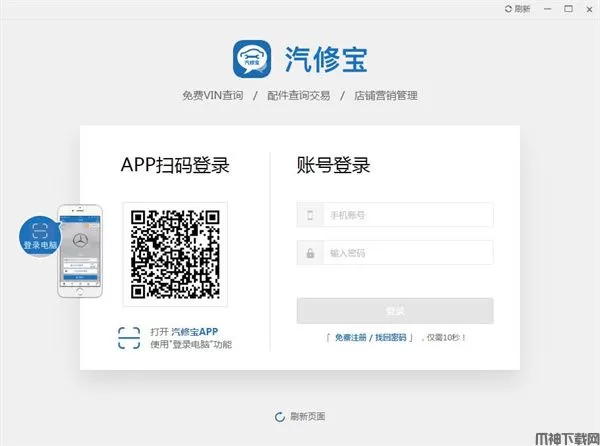This screenshot has width=600, height=446.
Task: Click the lock icon in password field
Action: point(310,252)
